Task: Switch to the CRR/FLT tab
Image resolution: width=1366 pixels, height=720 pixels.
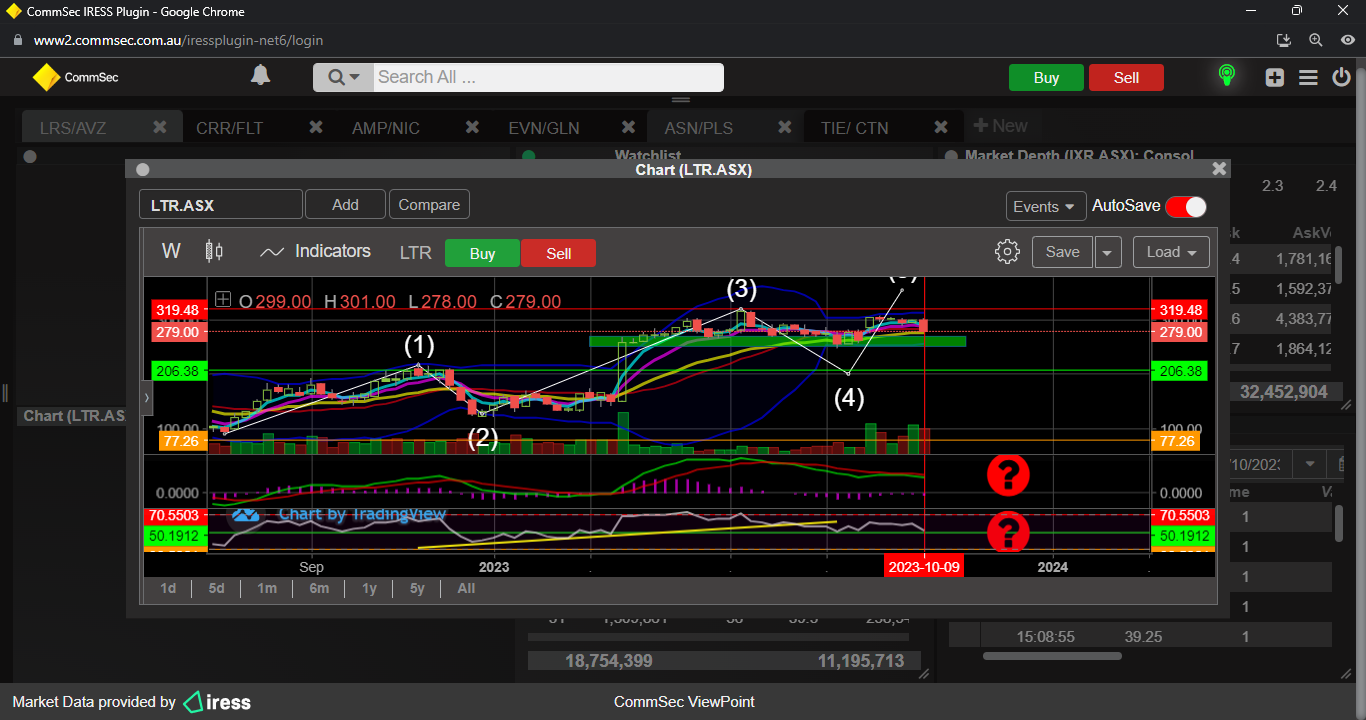Action: (x=230, y=128)
